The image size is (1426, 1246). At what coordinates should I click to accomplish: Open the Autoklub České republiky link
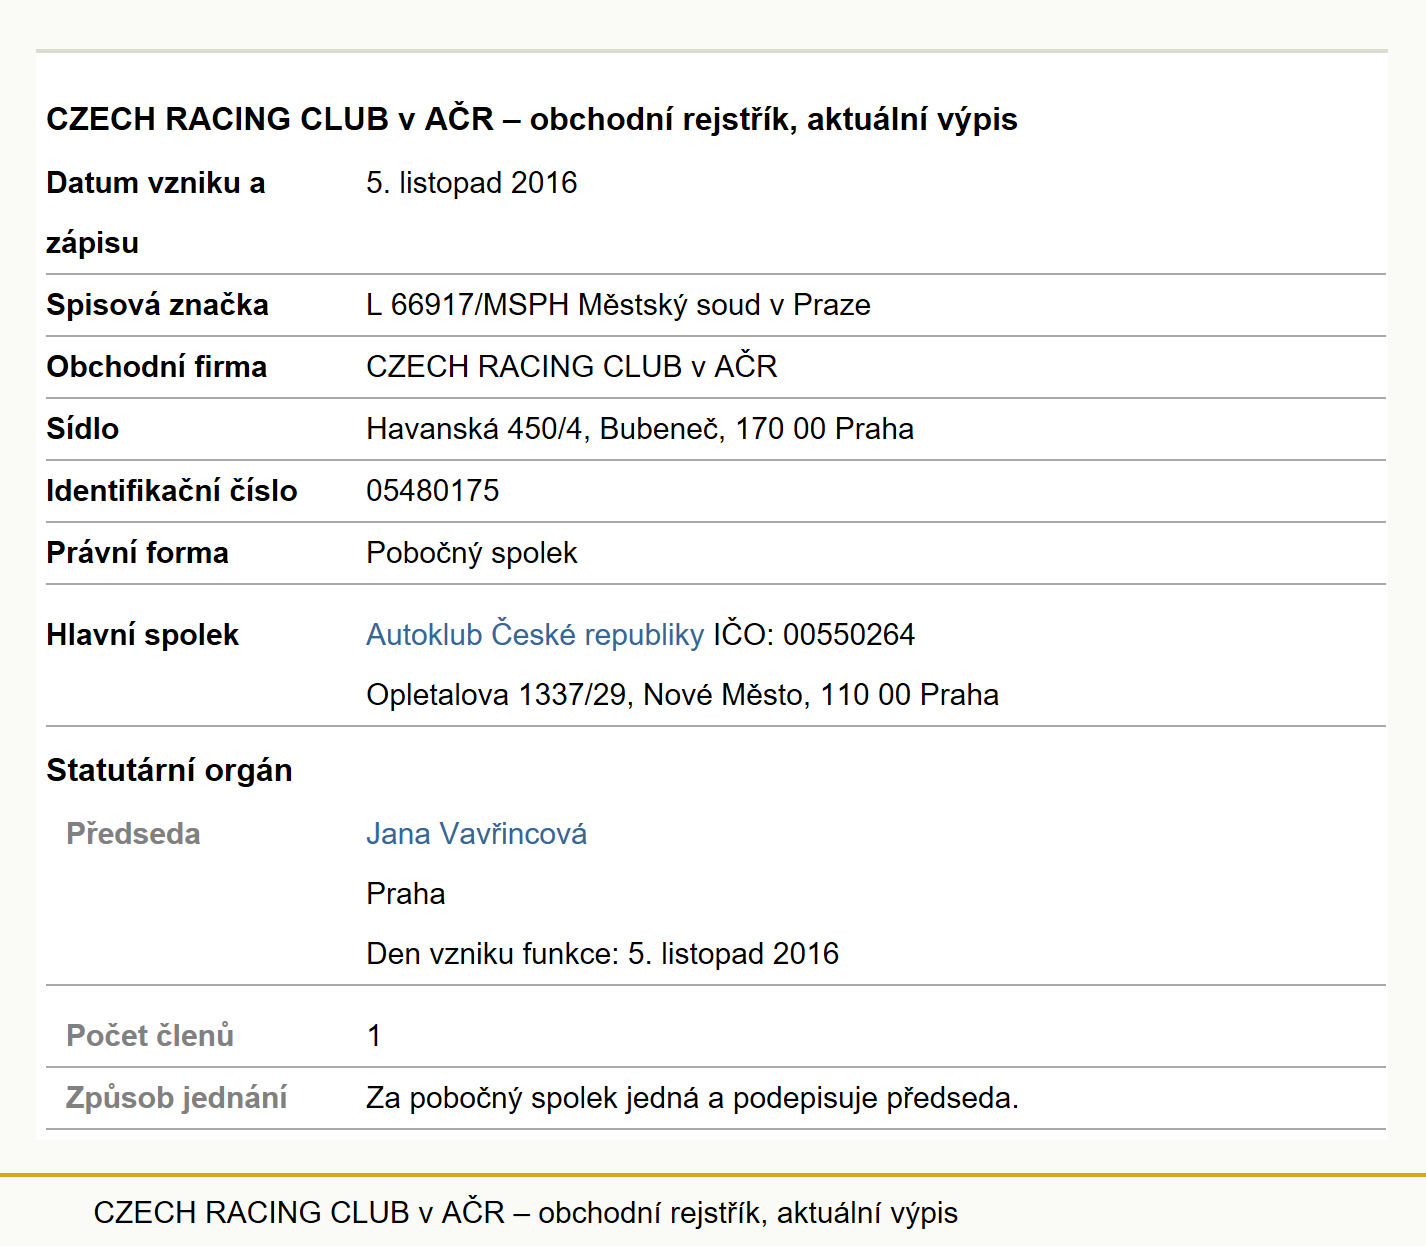(x=535, y=635)
